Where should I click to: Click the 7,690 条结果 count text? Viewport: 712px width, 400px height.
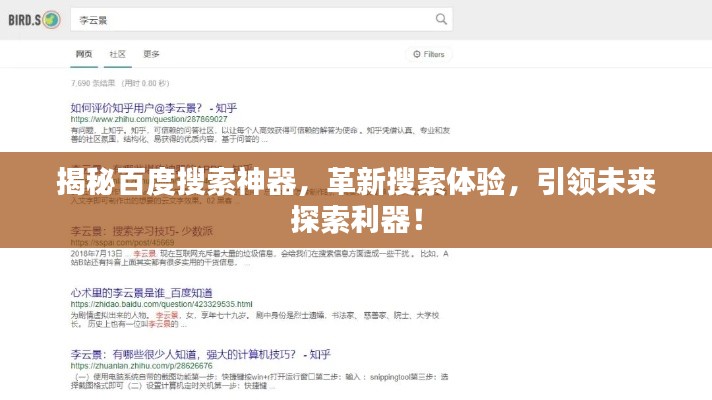pyautogui.click(x=93, y=83)
